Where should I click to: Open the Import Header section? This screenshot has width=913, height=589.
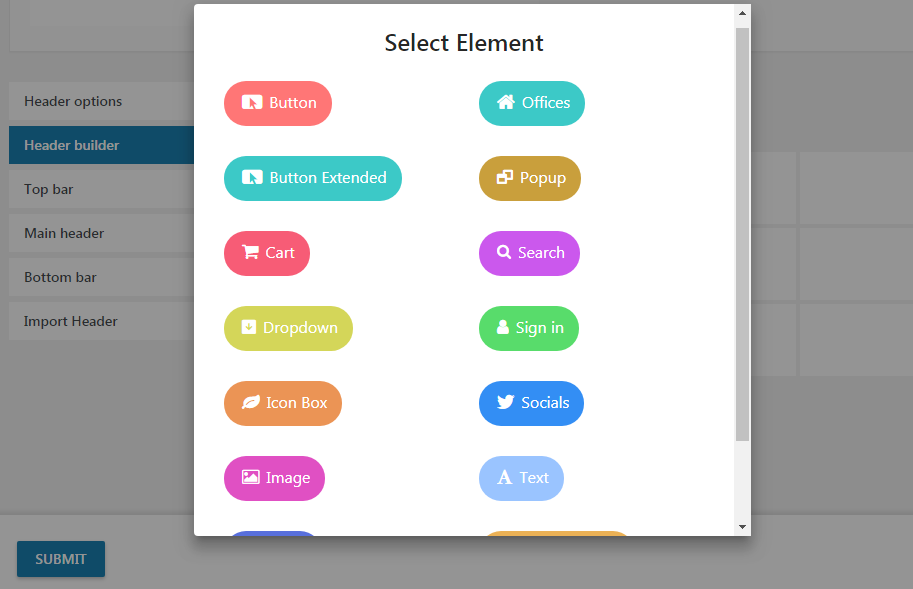[71, 321]
